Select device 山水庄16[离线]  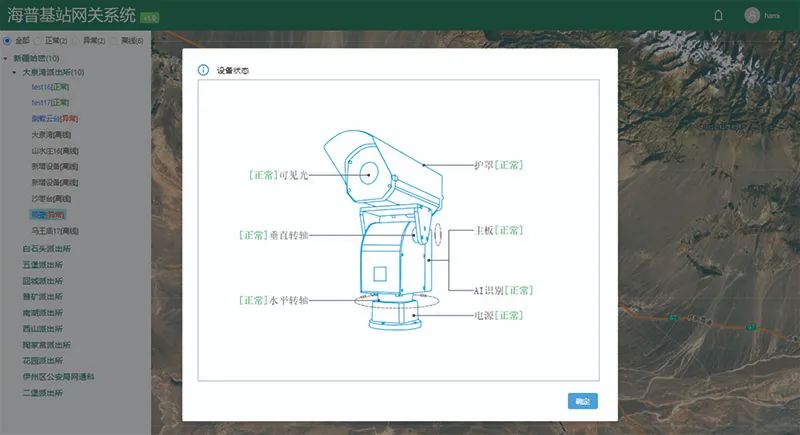click(55, 151)
